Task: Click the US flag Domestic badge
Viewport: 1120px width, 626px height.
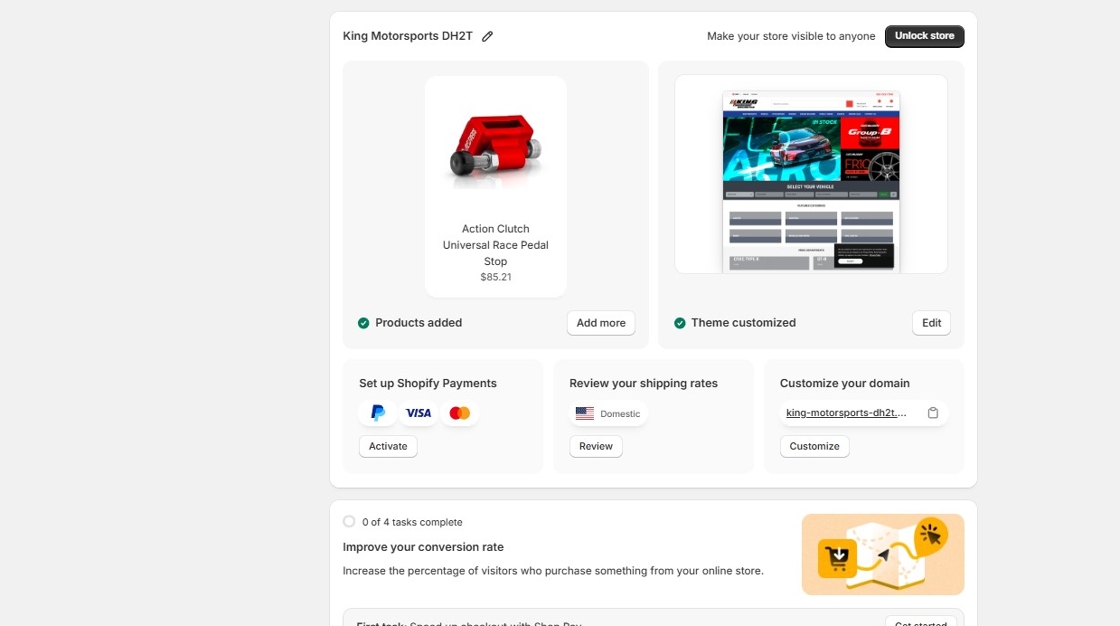Action: tap(609, 414)
